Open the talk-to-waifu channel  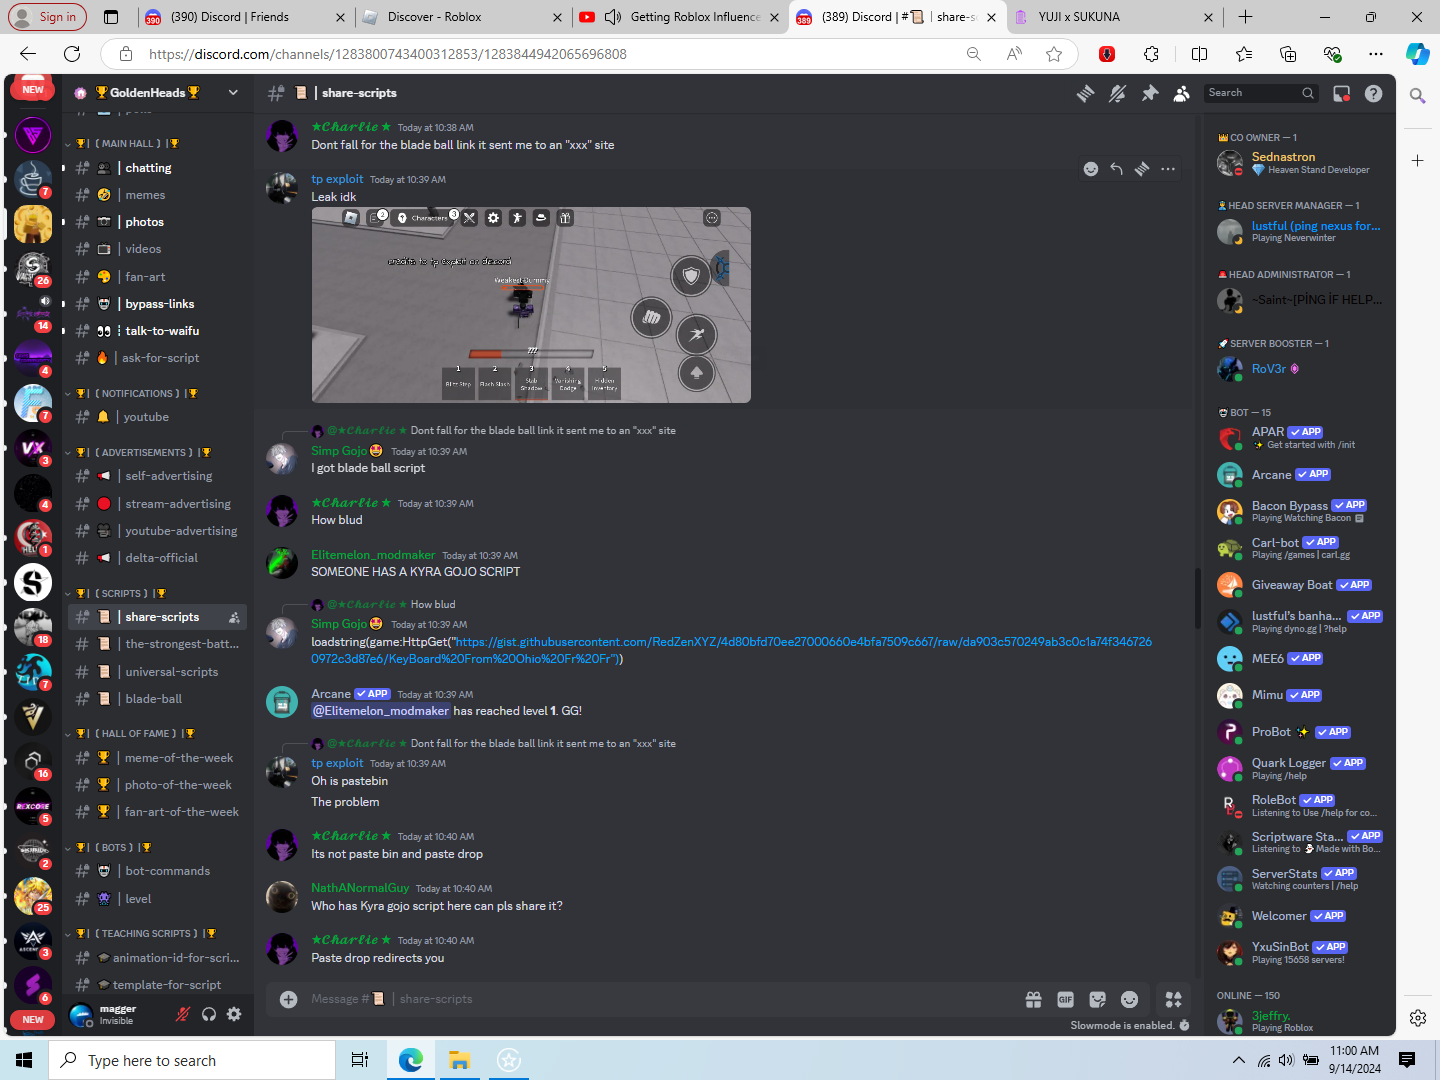click(157, 331)
